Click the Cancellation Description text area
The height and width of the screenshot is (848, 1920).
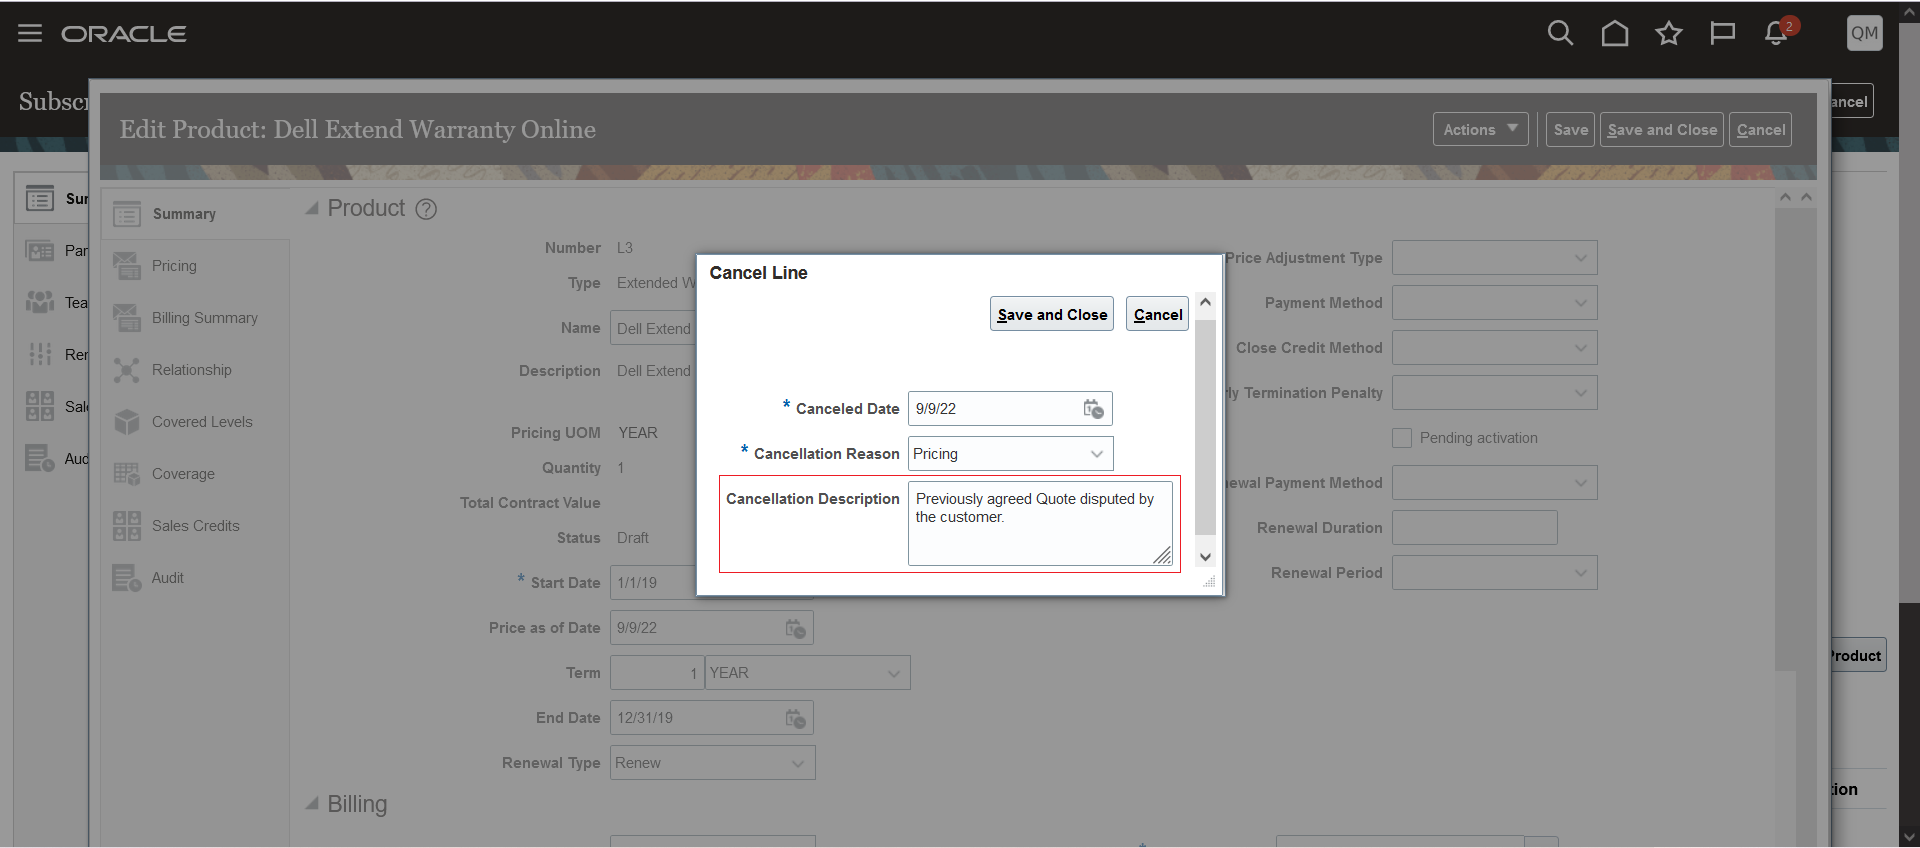pyautogui.click(x=1040, y=524)
